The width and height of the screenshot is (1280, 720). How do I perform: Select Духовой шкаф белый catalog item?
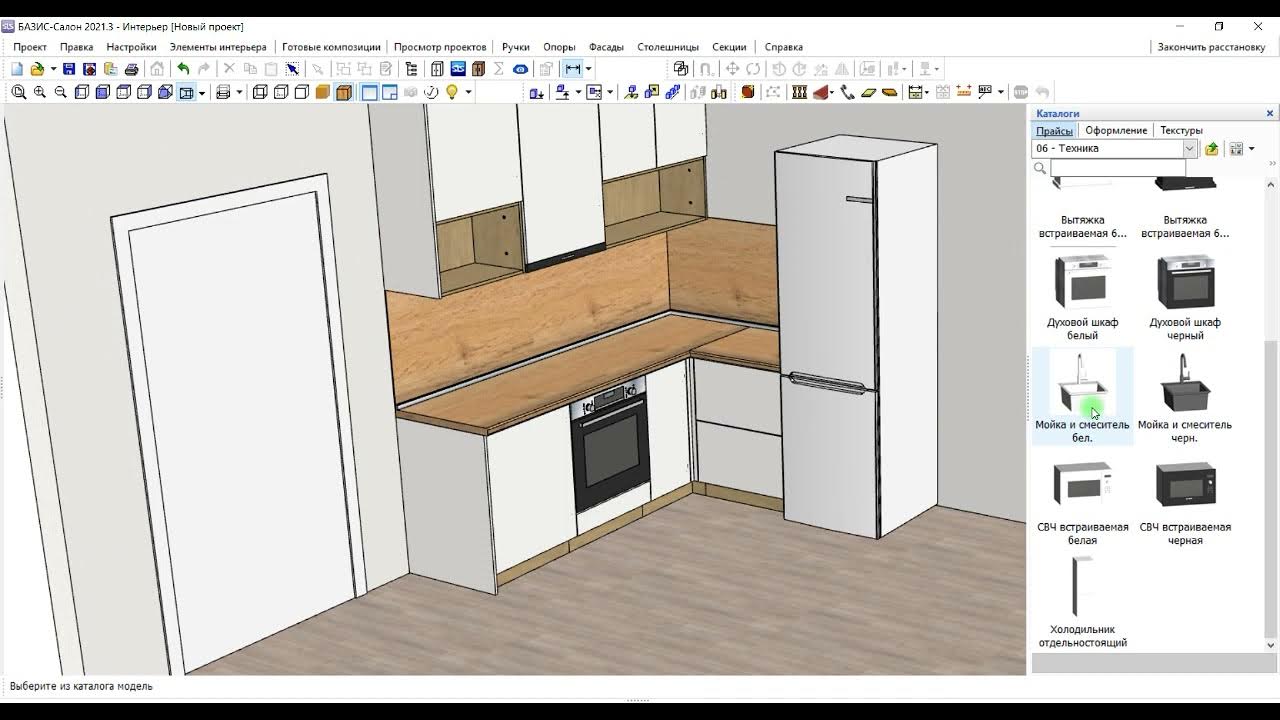click(x=1082, y=295)
